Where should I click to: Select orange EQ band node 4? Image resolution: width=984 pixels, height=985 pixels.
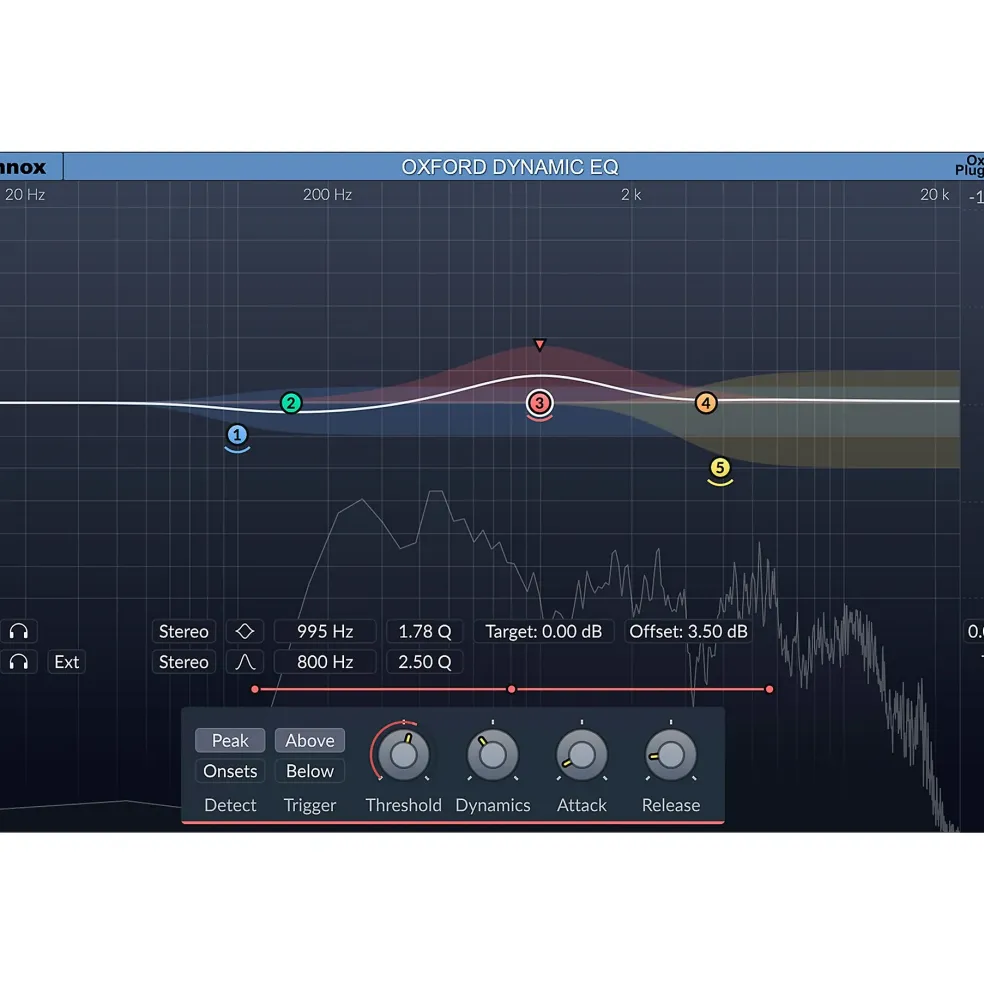point(706,403)
